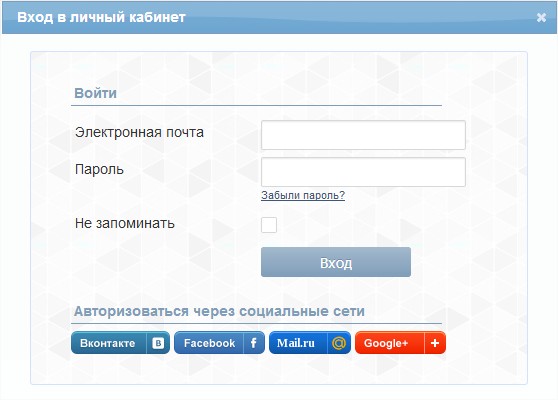
Task: Focus the Пароль input field
Action: [x=363, y=172]
